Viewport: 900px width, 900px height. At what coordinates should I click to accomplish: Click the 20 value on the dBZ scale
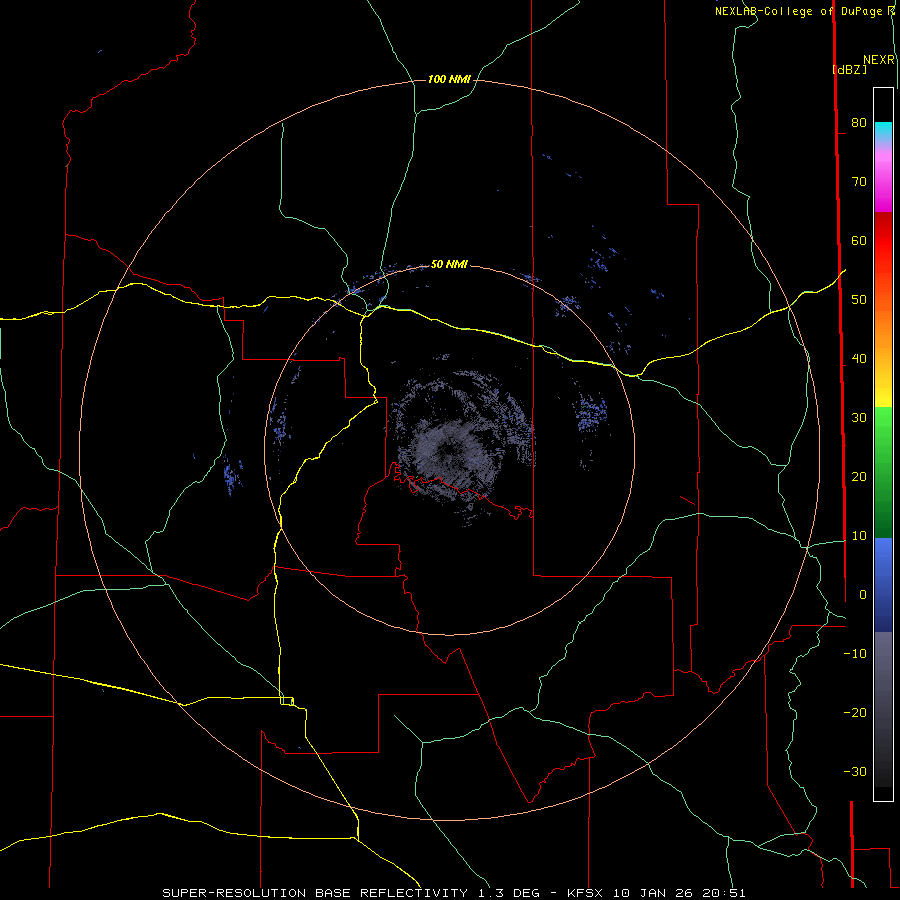[859, 477]
